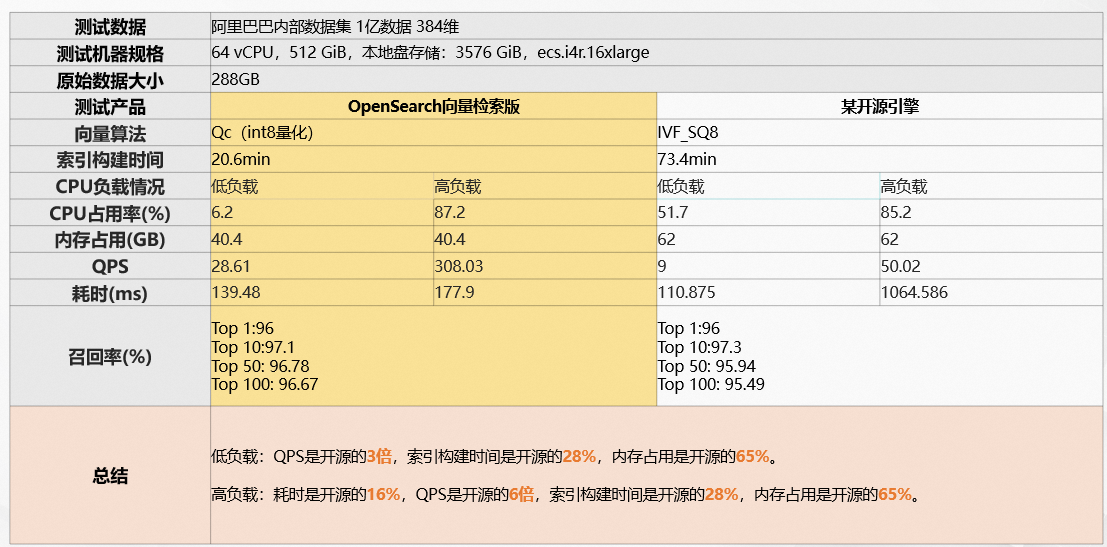Click the orange 6倍 in the summary
The width and height of the screenshot is (1107, 547).
click(522, 494)
